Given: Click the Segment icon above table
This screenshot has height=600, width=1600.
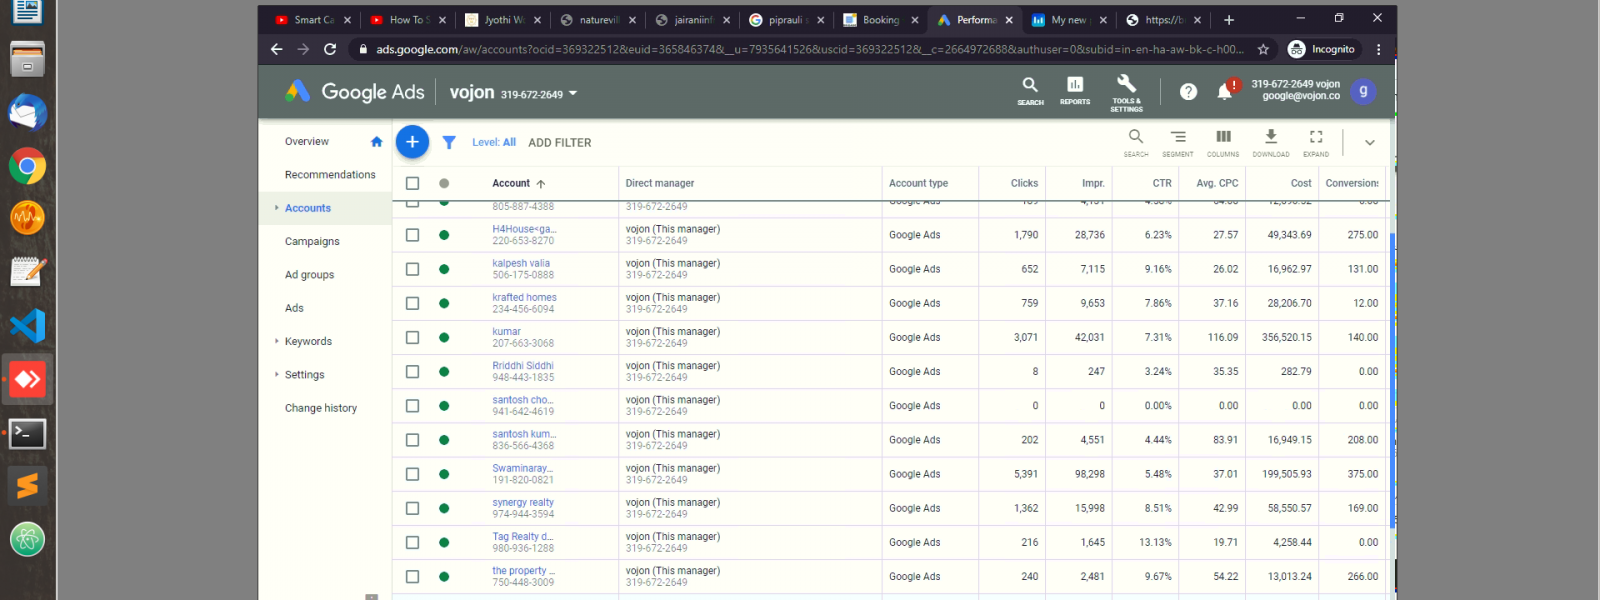Looking at the screenshot, I should [x=1178, y=141].
